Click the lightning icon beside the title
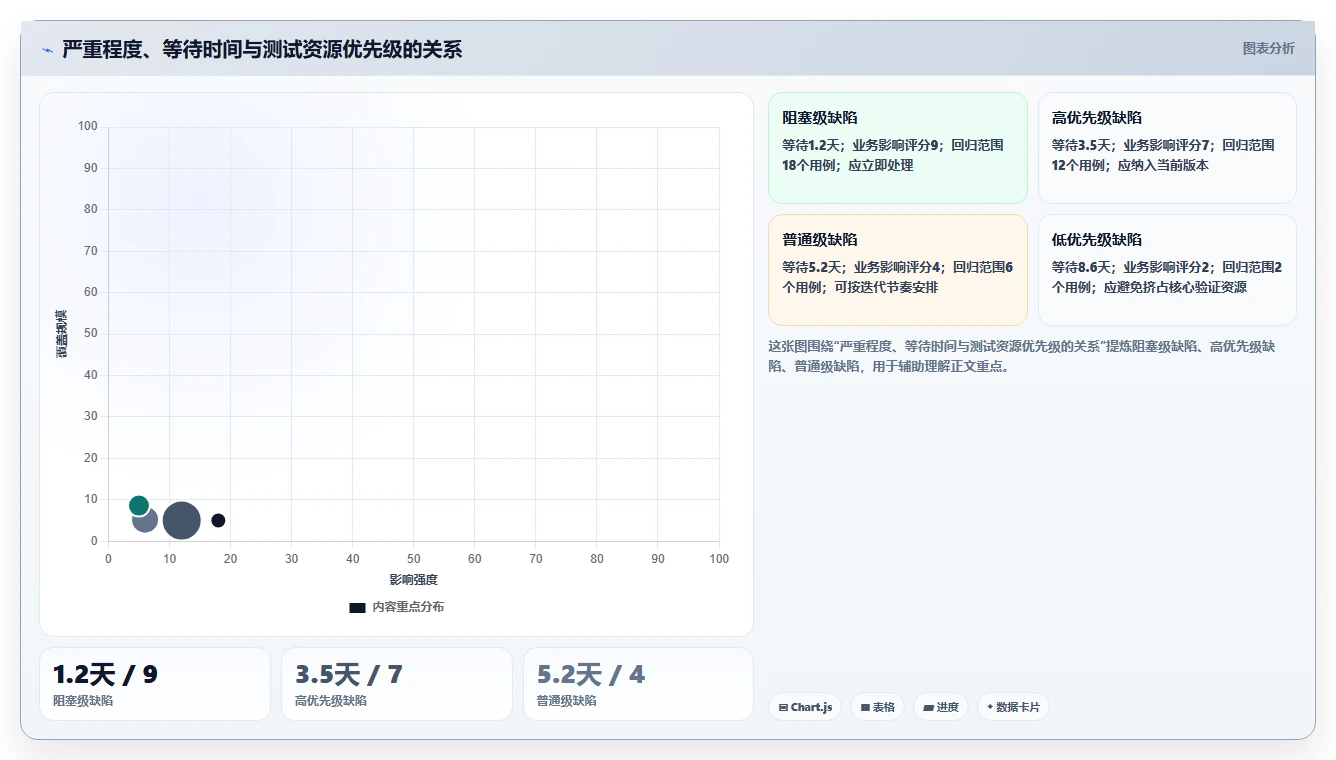 48,50
